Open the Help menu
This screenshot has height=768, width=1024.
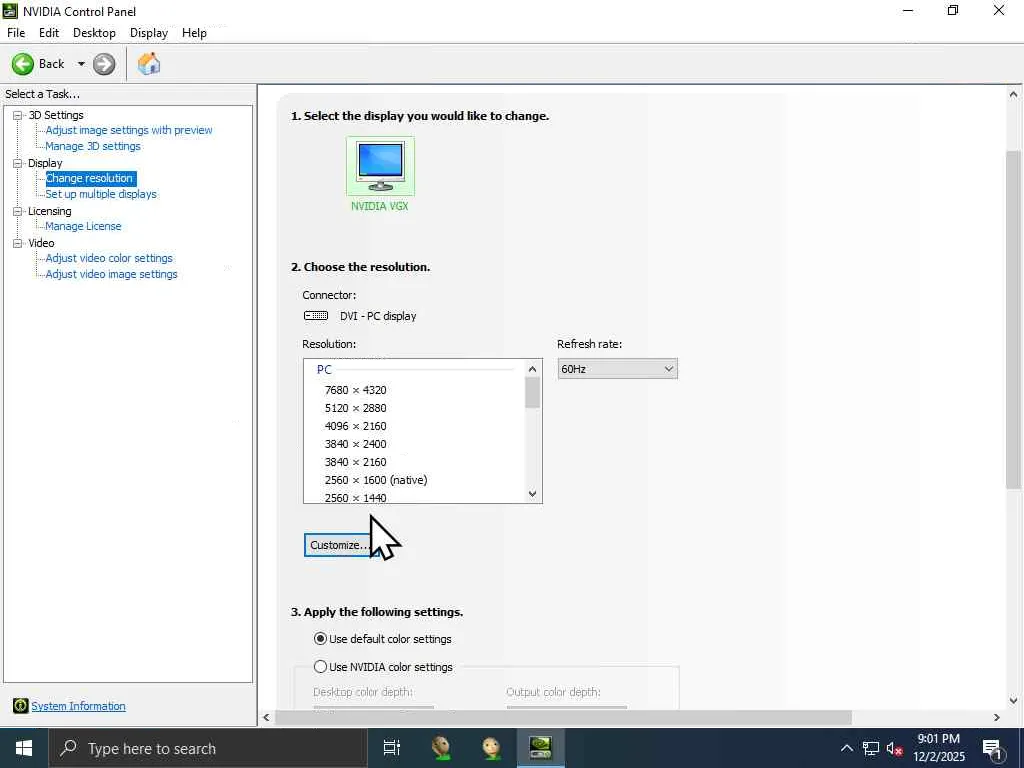click(194, 33)
